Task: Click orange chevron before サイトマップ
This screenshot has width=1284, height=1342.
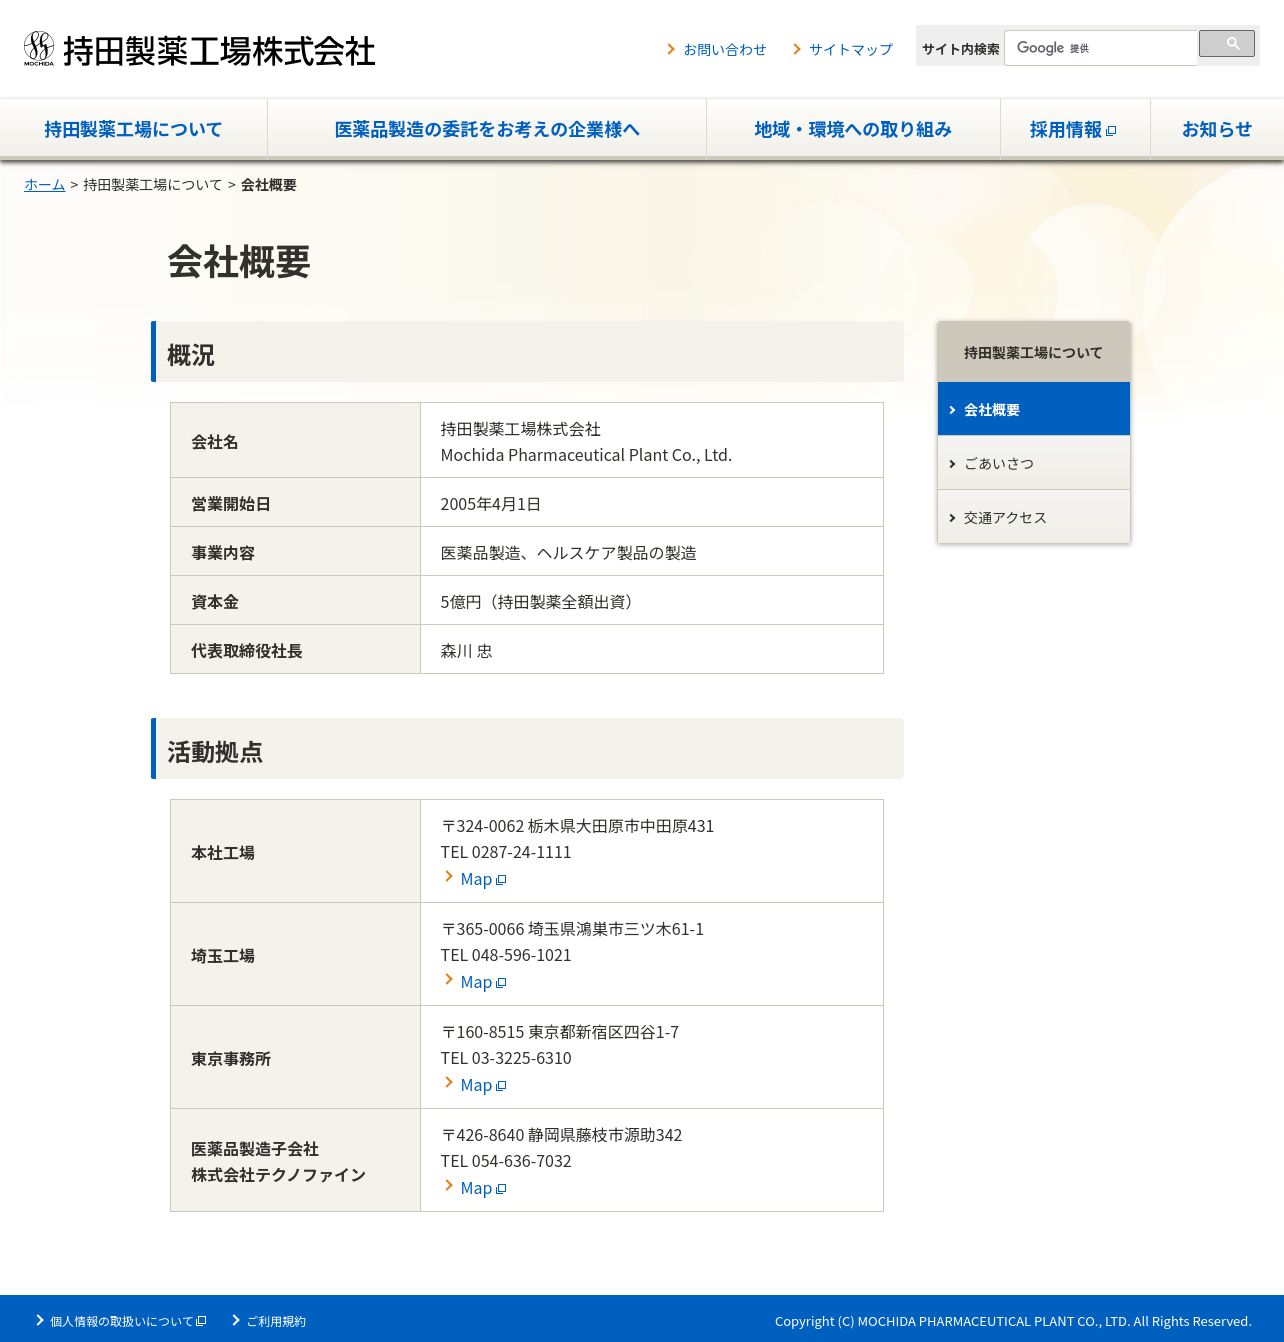Action: pyautogui.click(x=797, y=49)
